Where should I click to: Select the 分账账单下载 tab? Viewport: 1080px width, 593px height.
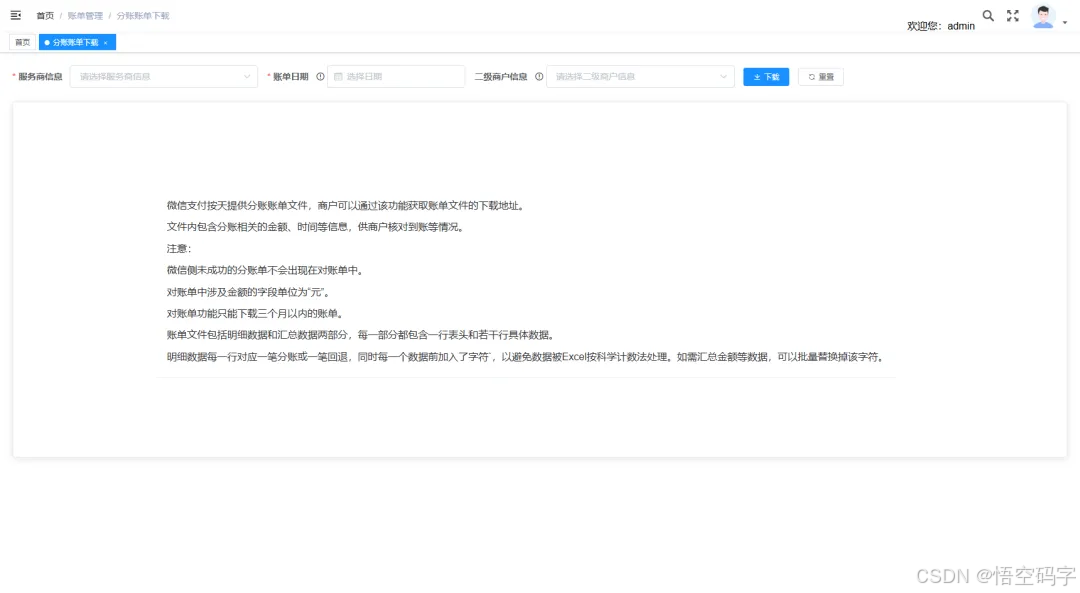click(75, 43)
